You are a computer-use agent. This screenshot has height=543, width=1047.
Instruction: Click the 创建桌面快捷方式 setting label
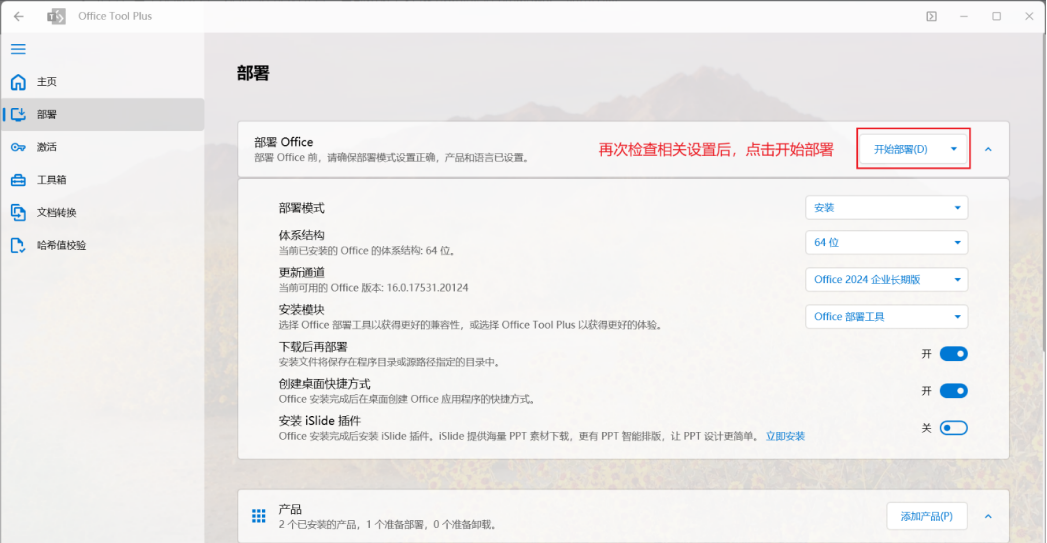(325, 383)
